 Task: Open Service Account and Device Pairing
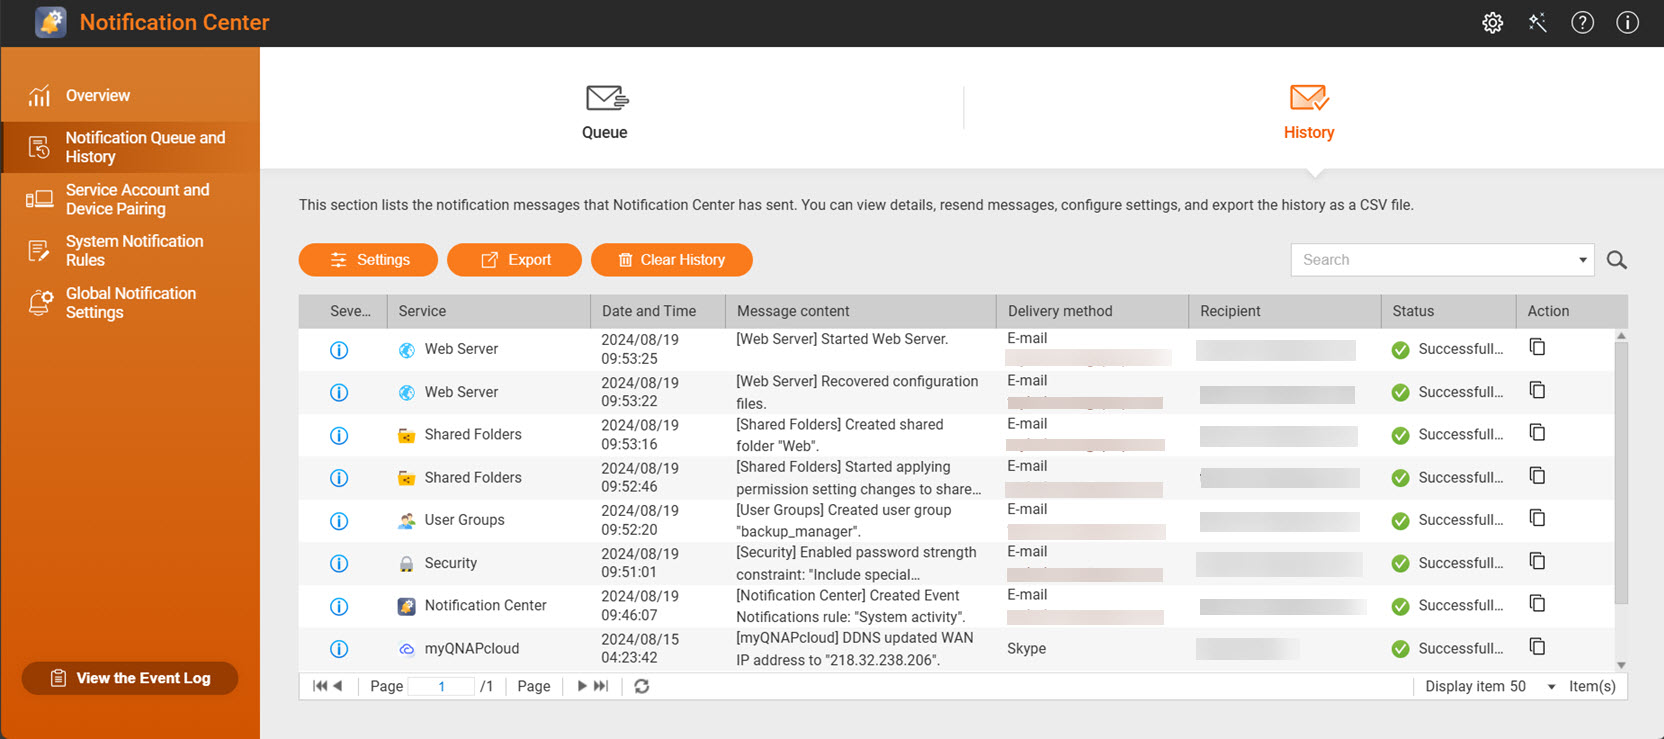130,199
